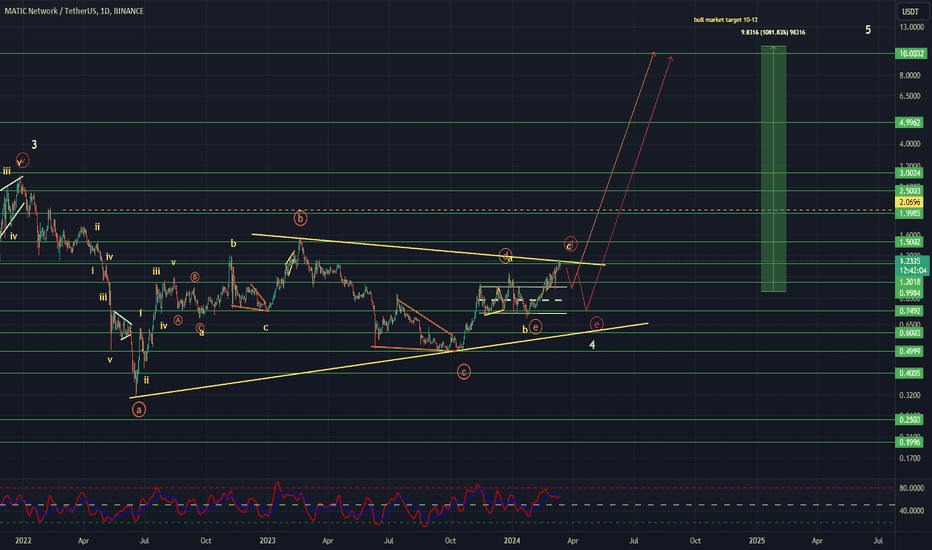The image size is (932, 550).
Task: Select the 1.2018 price level label
Action: point(911,282)
